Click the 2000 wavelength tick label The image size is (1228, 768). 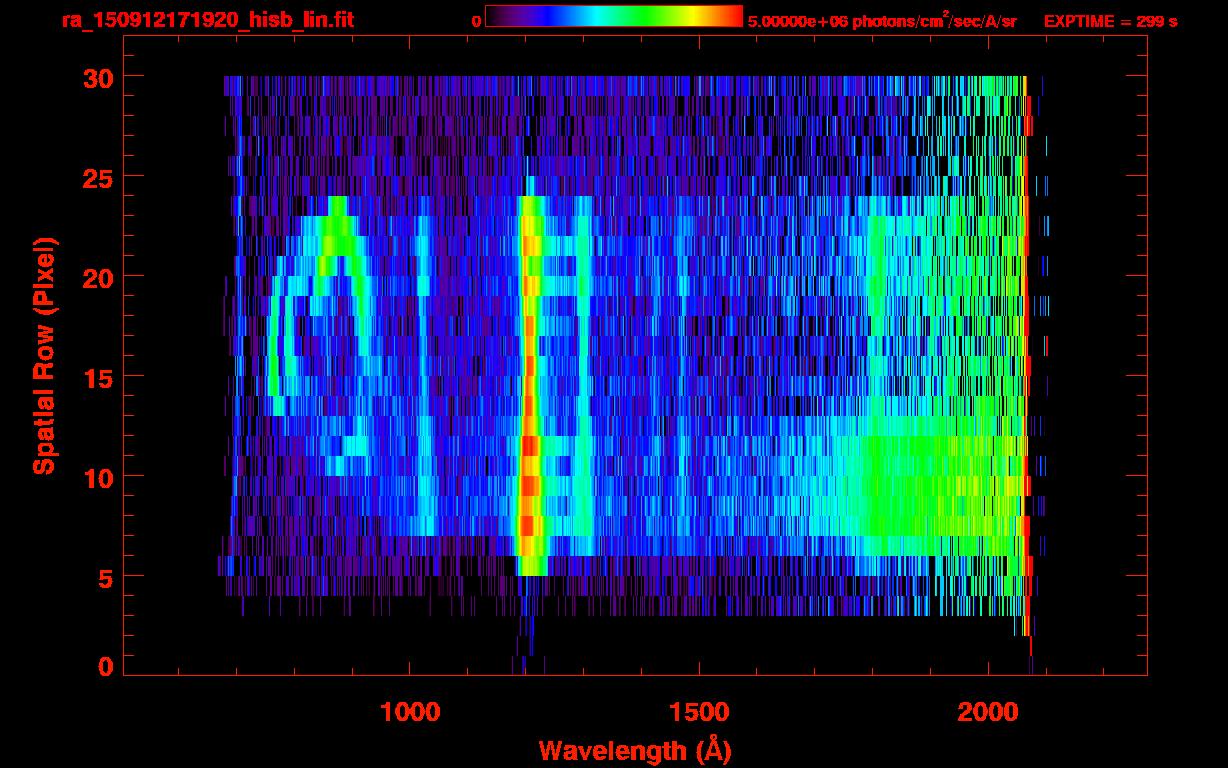[988, 712]
